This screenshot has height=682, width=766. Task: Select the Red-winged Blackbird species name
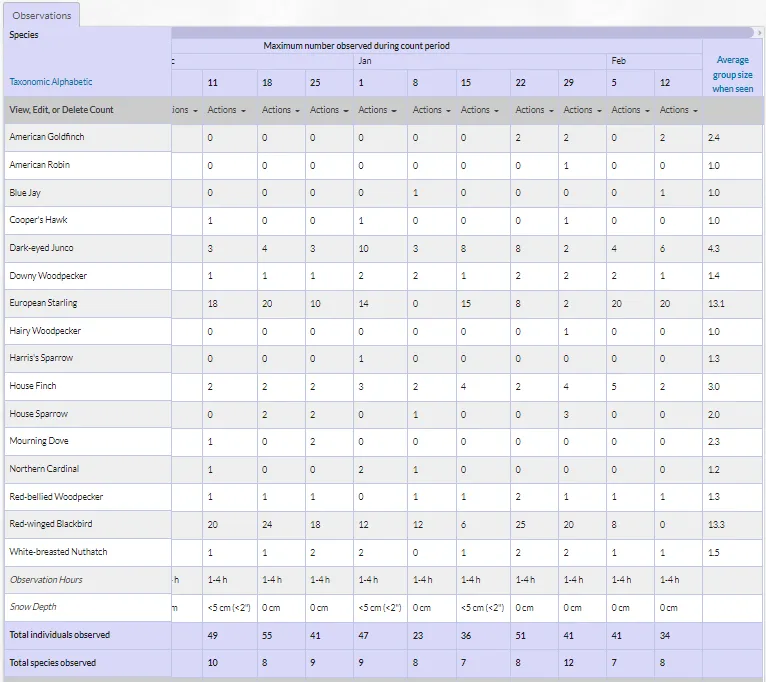click(x=51, y=524)
